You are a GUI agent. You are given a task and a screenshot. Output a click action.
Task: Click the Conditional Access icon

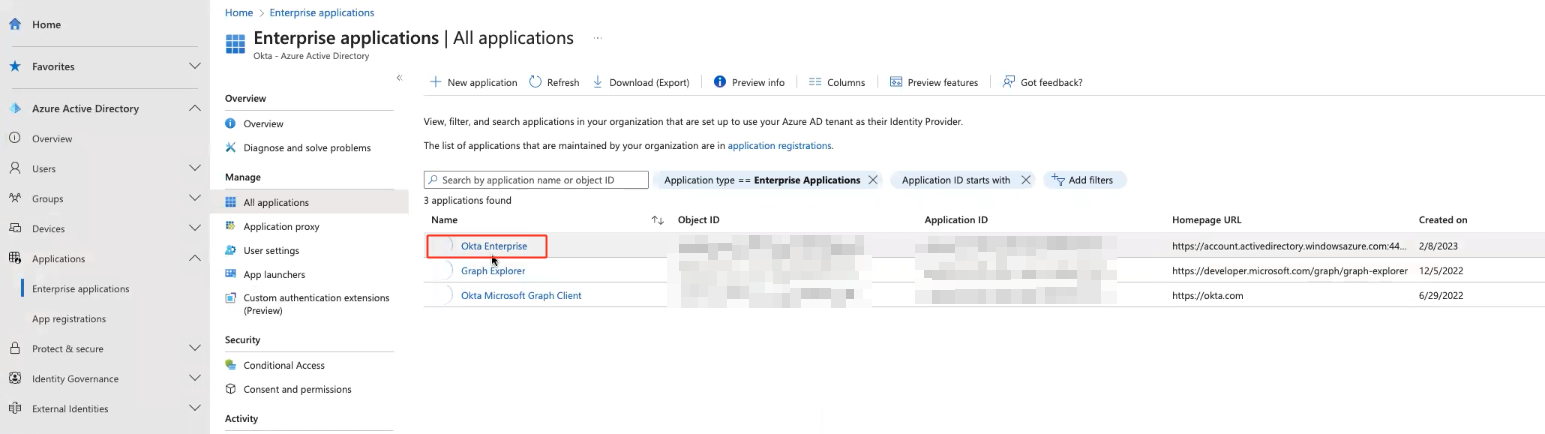[231, 365]
